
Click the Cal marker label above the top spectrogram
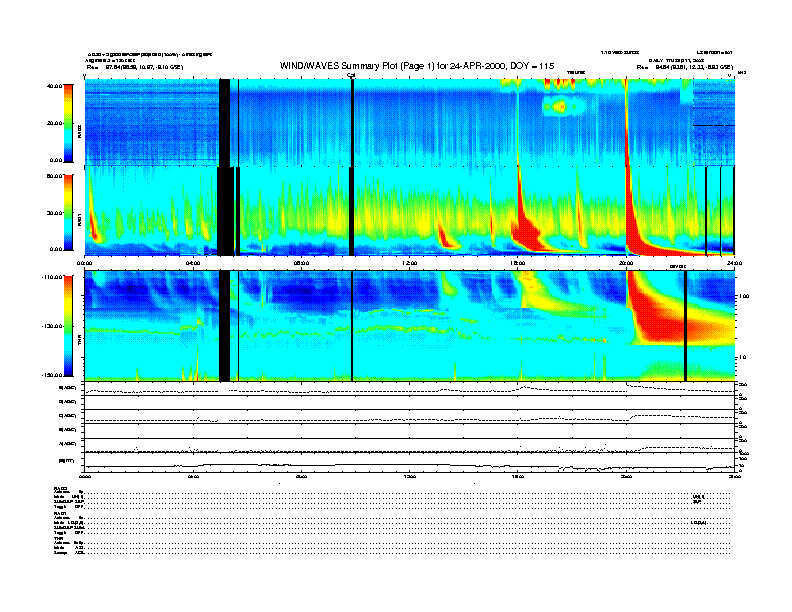click(352, 75)
